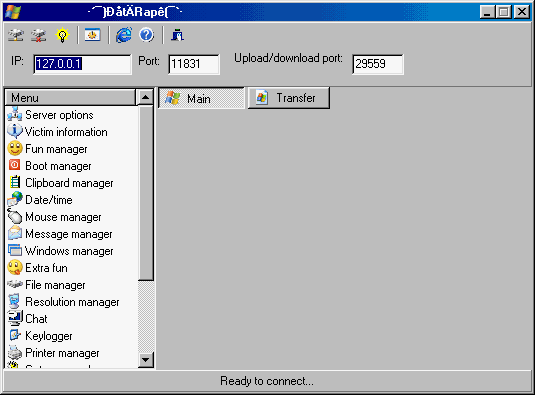Viewport: 535px width, 395px height.
Task: Click the Upload/download port field
Action: (378, 64)
